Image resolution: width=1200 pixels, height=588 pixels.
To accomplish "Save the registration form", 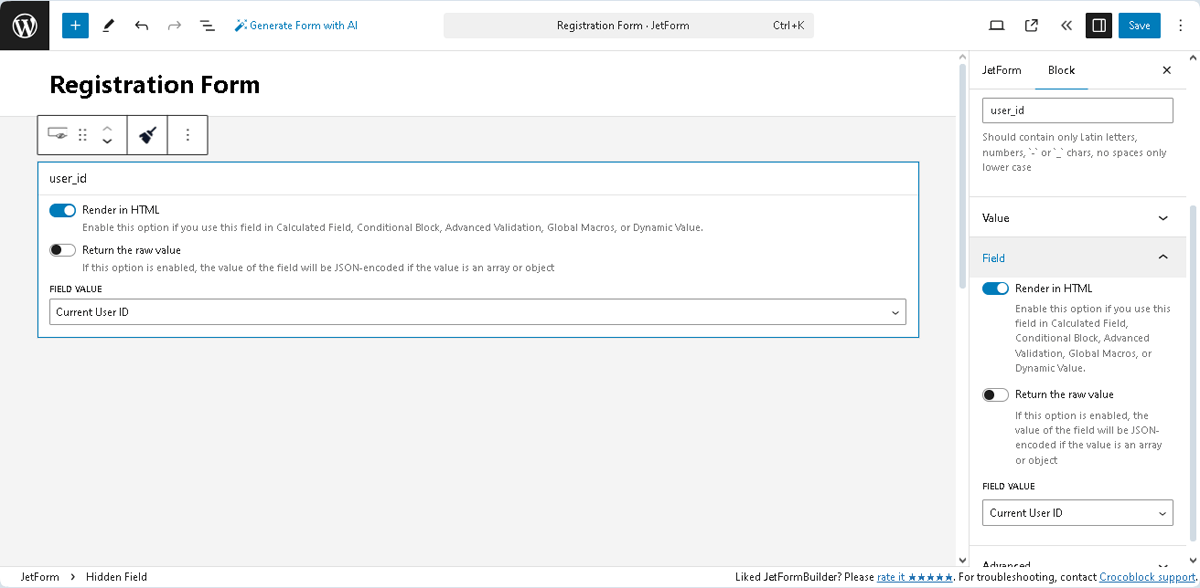I will click(1139, 24).
